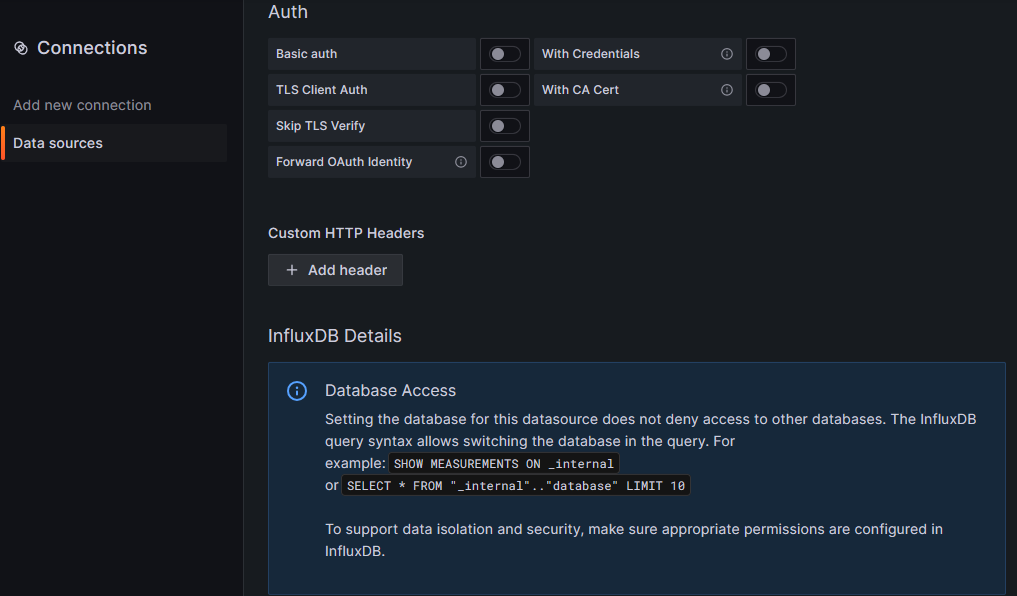The width and height of the screenshot is (1017, 596).
Task: Click the Connections icon in the sidebar
Action: tap(21, 48)
